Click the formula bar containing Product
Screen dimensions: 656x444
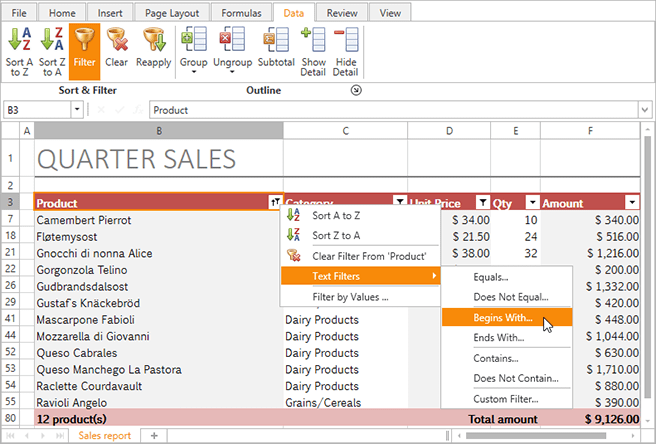tap(393, 110)
